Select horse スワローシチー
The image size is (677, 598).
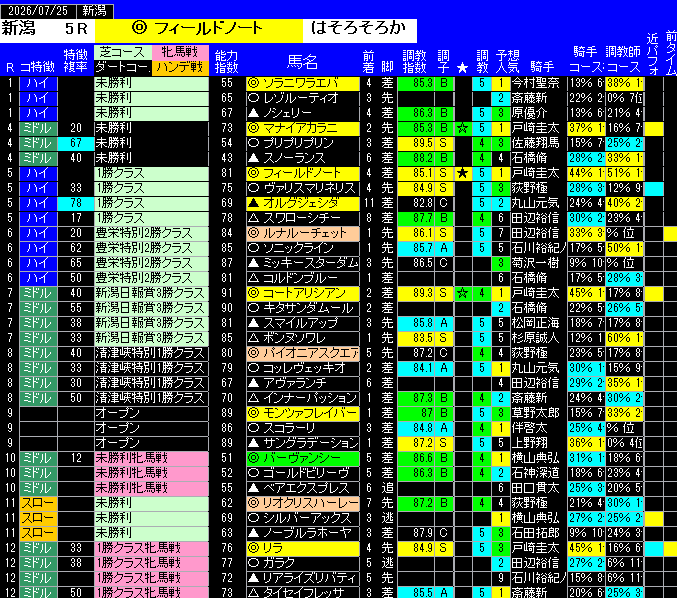(303, 218)
